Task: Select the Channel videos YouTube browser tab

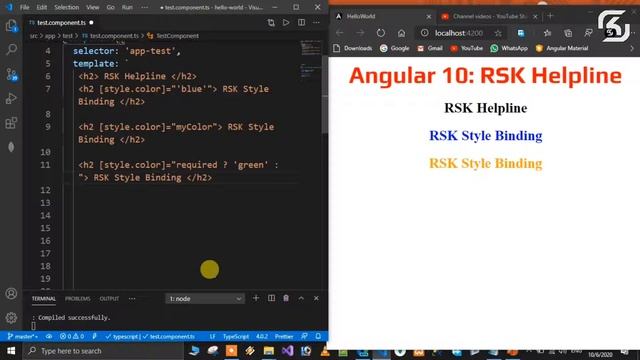Action: (x=489, y=16)
